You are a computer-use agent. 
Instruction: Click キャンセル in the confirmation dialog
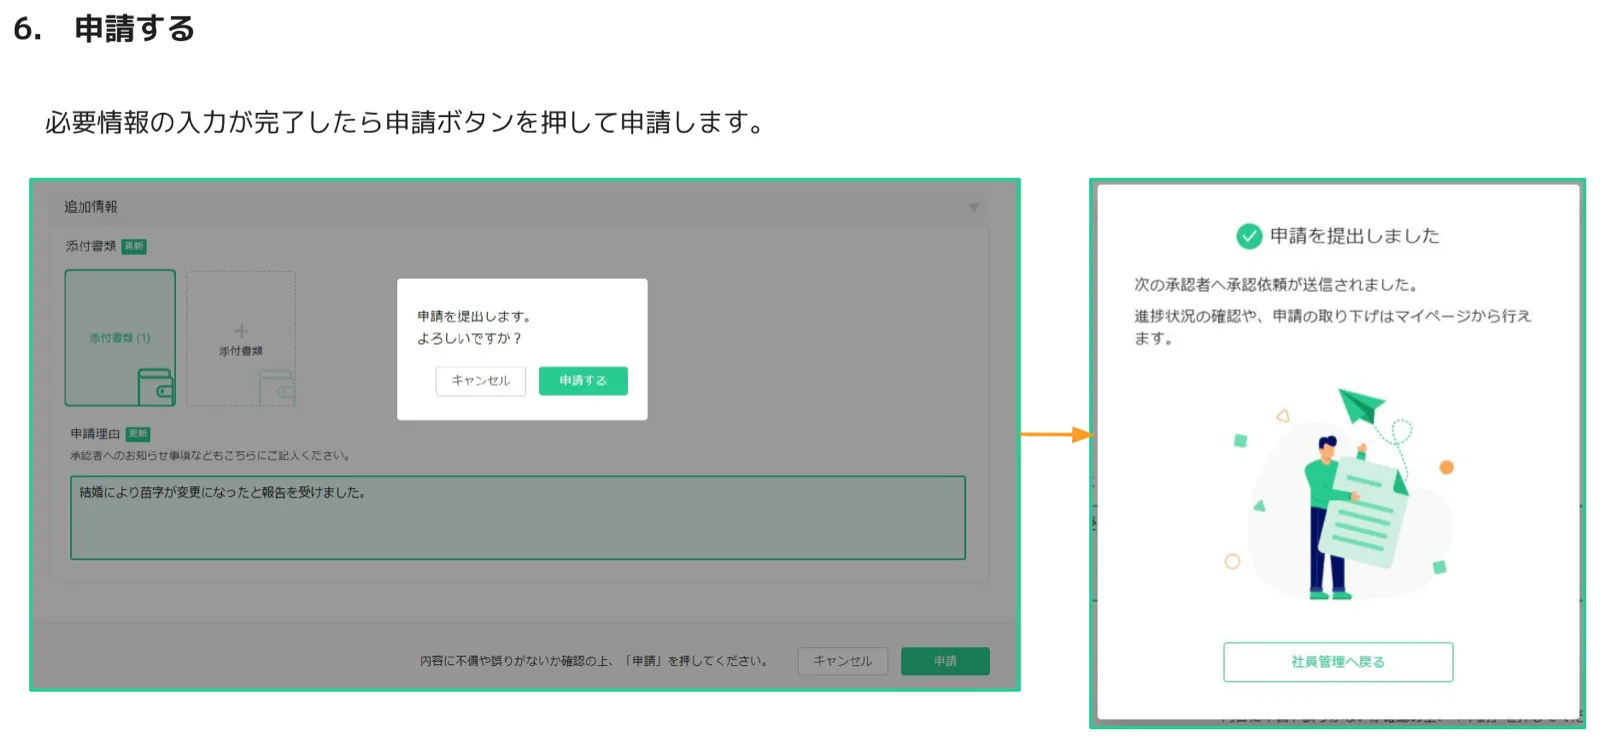[x=480, y=381]
